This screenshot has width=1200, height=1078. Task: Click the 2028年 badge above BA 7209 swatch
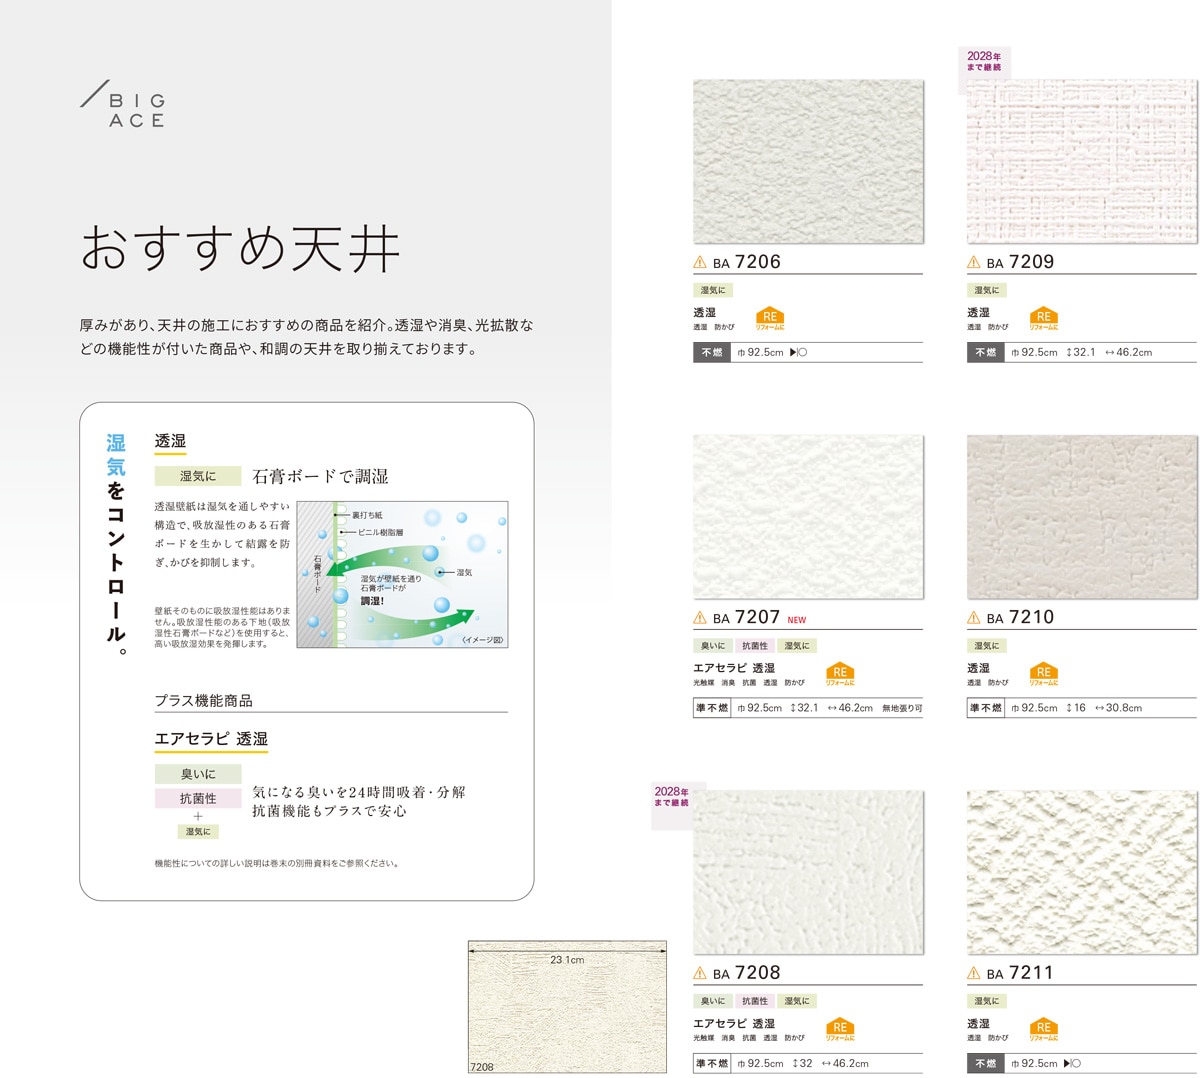(x=983, y=62)
